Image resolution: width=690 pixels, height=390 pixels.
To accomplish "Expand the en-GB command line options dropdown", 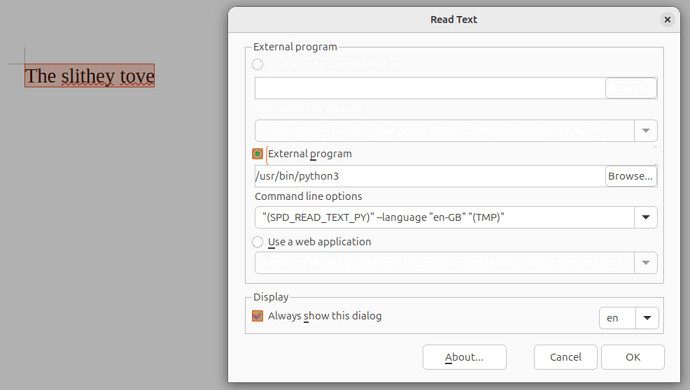I will pyautogui.click(x=646, y=217).
